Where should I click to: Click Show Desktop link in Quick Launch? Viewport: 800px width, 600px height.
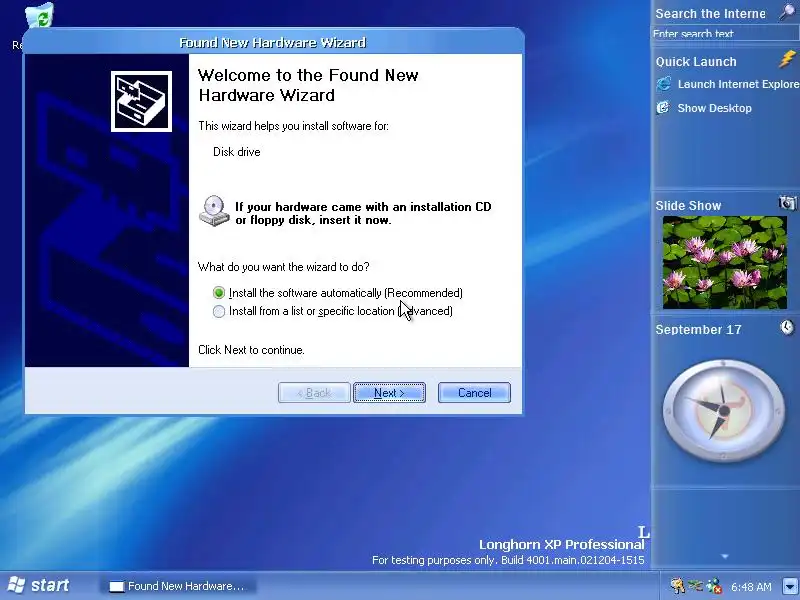pos(714,108)
